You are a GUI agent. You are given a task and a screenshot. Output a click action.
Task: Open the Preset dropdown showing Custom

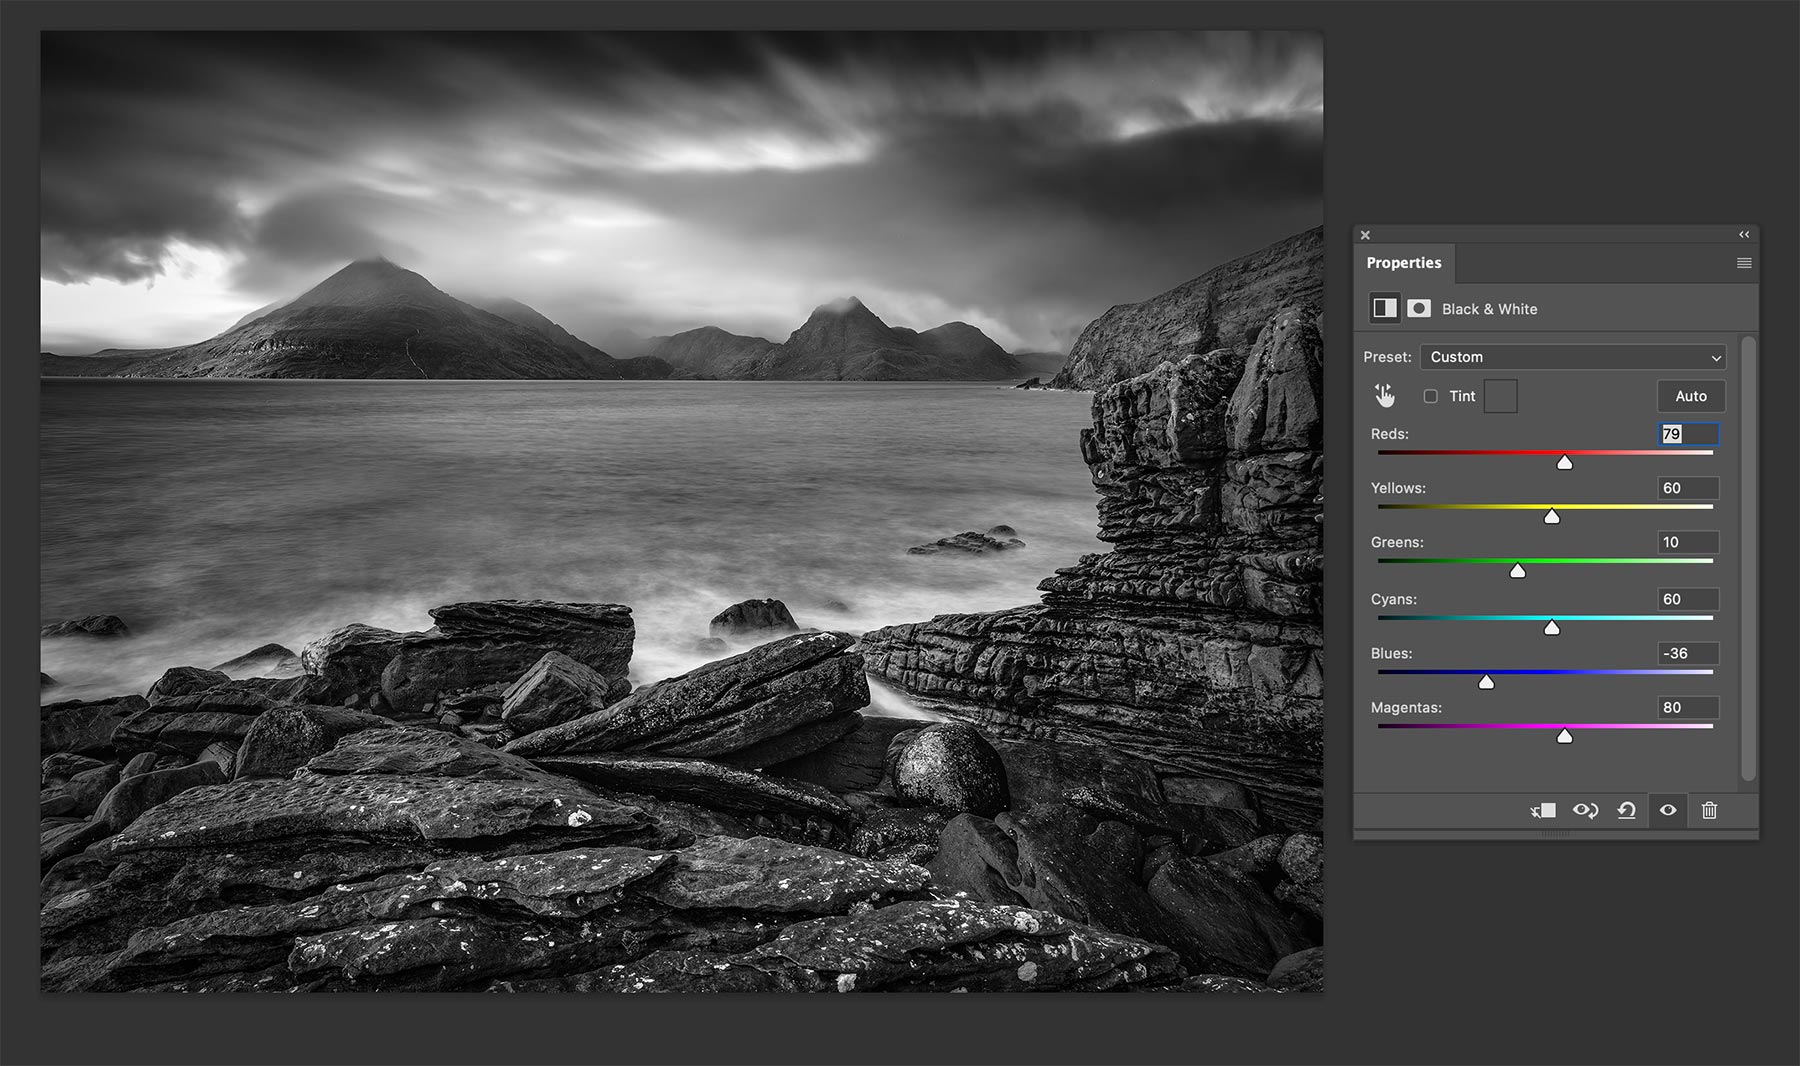(x=1573, y=357)
